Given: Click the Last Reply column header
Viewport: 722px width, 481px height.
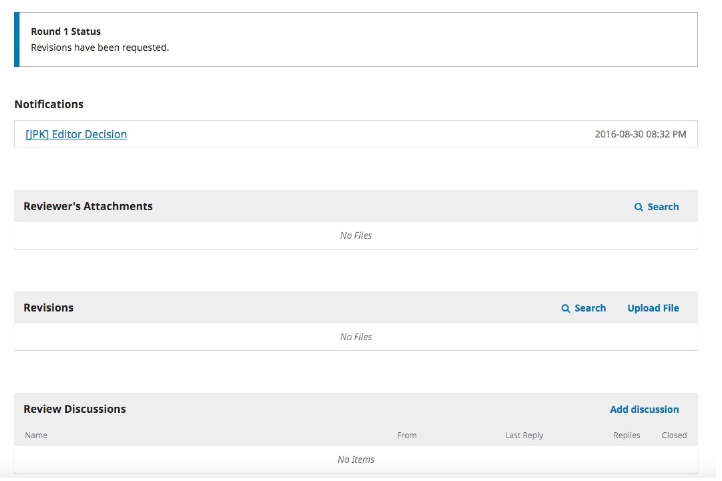Looking at the screenshot, I should (524, 435).
